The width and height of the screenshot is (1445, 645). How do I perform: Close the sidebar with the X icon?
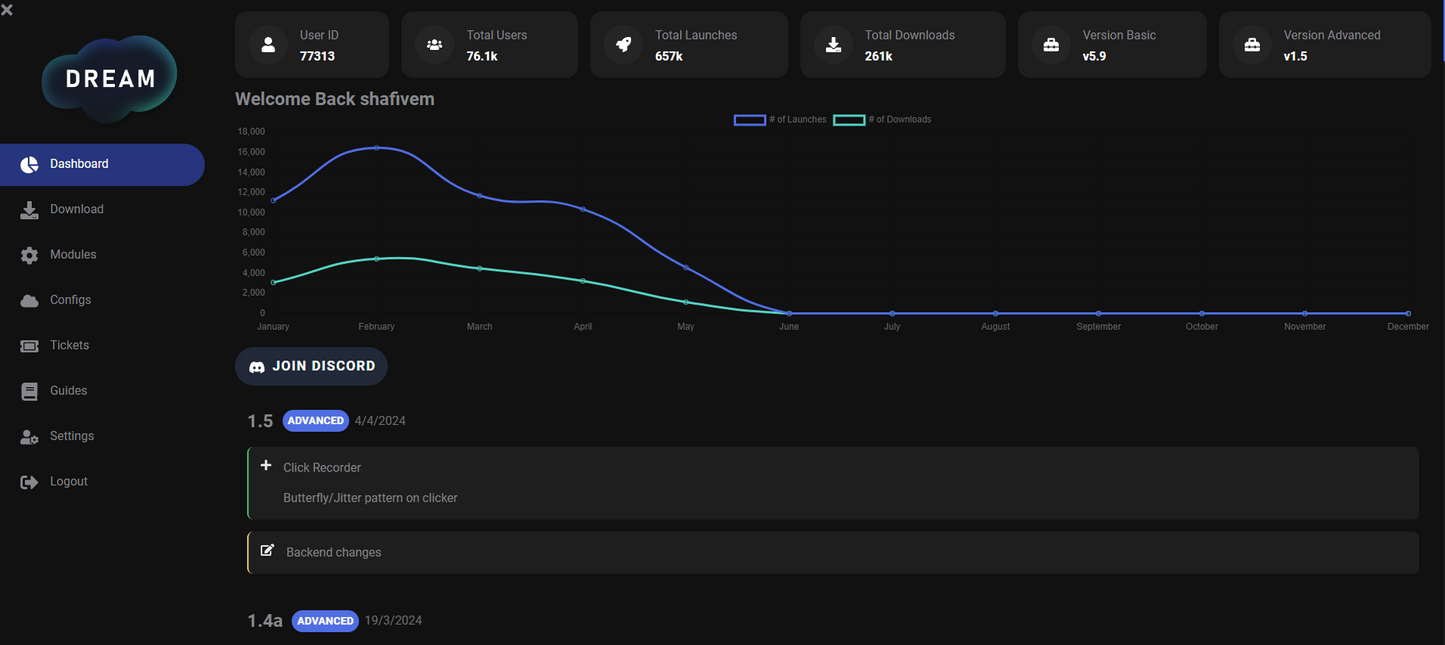(7, 10)
